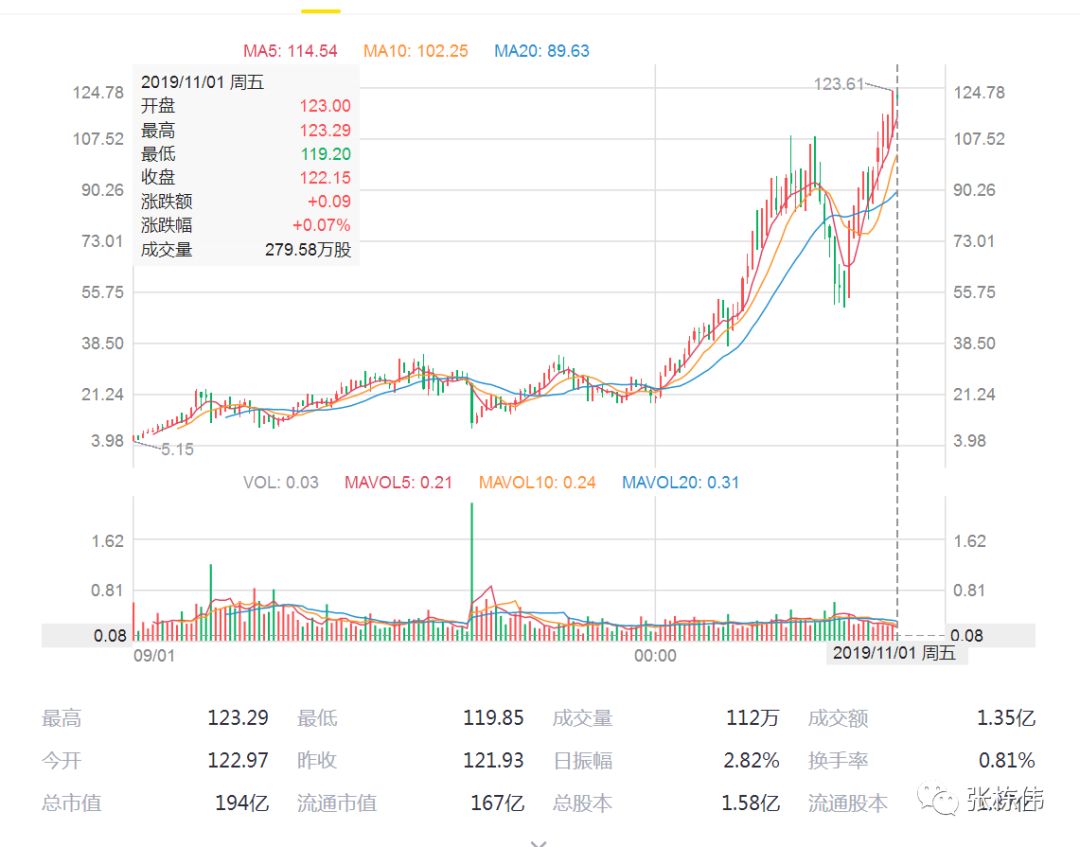Click the MA20: 89.63 indicator label
The width and height of the screenshot is (1080, 847).
pyautogui.click(x=542, y=51)
